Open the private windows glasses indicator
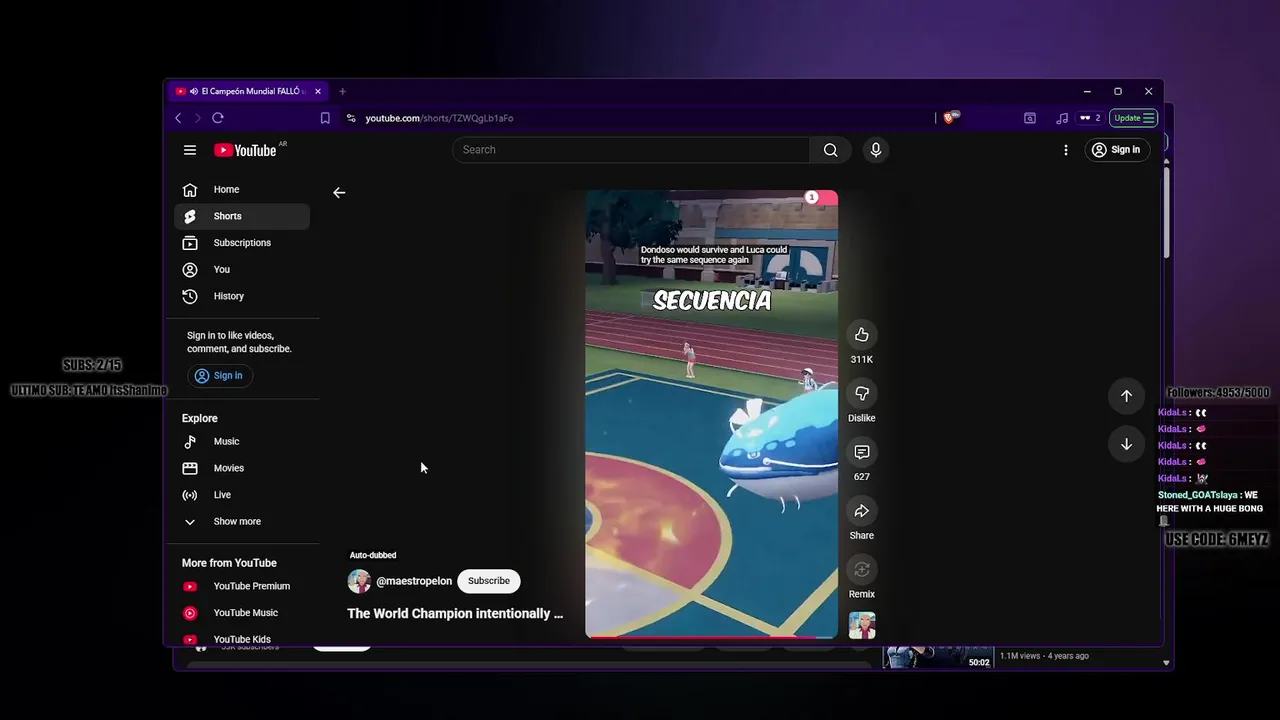Viewport: 1280px width, 720px height. point(1090,118)
